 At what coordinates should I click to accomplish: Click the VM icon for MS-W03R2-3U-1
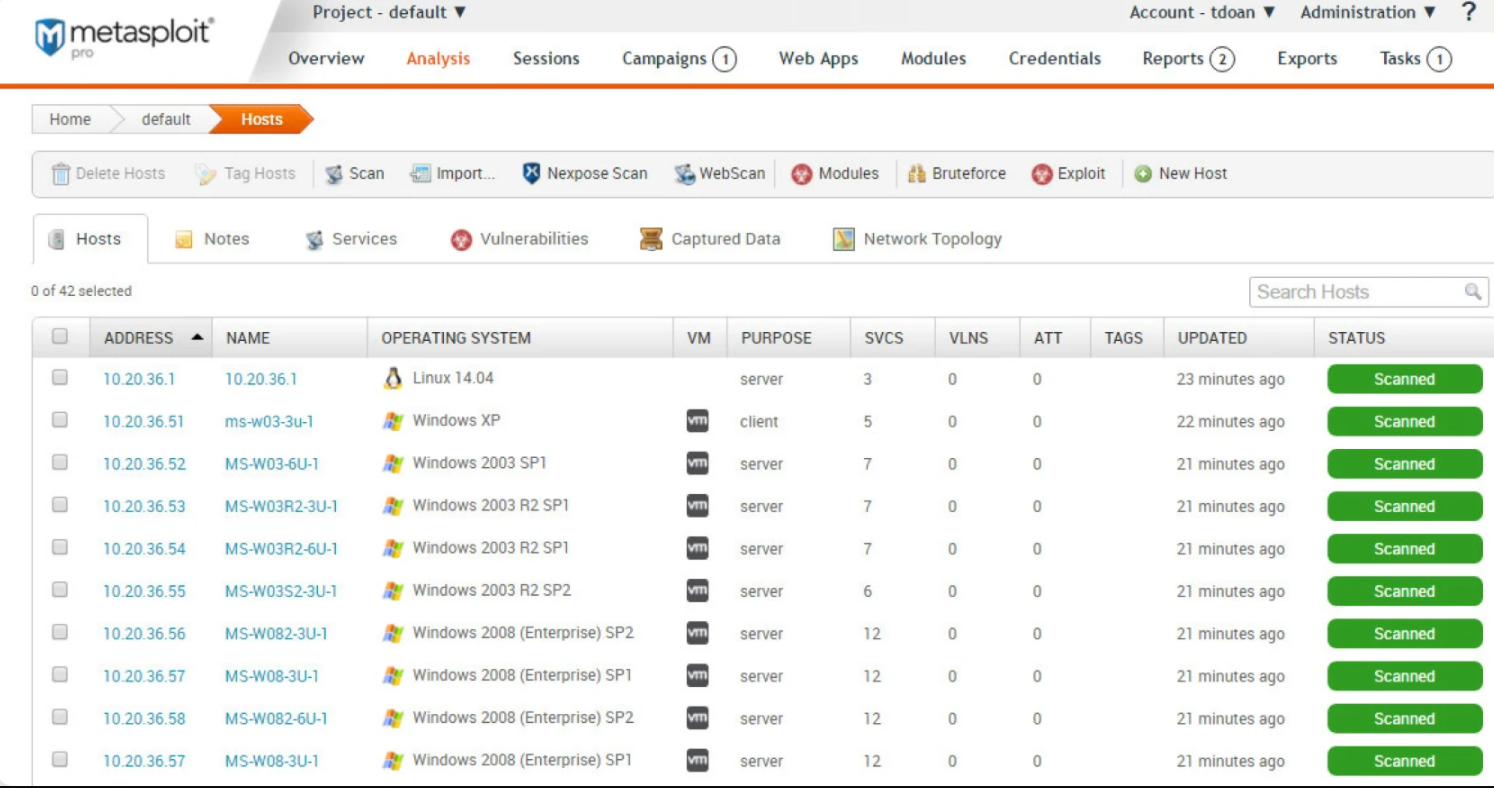(698, 506)
